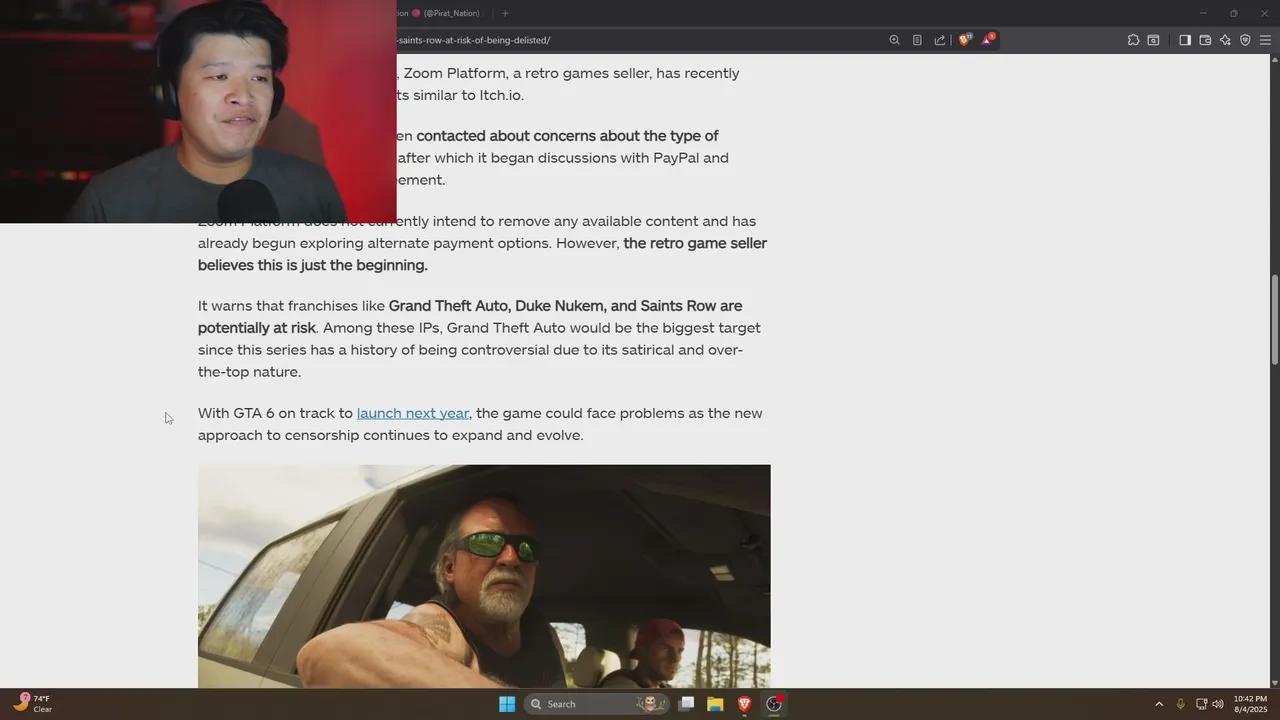Click the microphone tray icon
Viewport: 1280px width, 720px height.
(x=1181, y=704)
